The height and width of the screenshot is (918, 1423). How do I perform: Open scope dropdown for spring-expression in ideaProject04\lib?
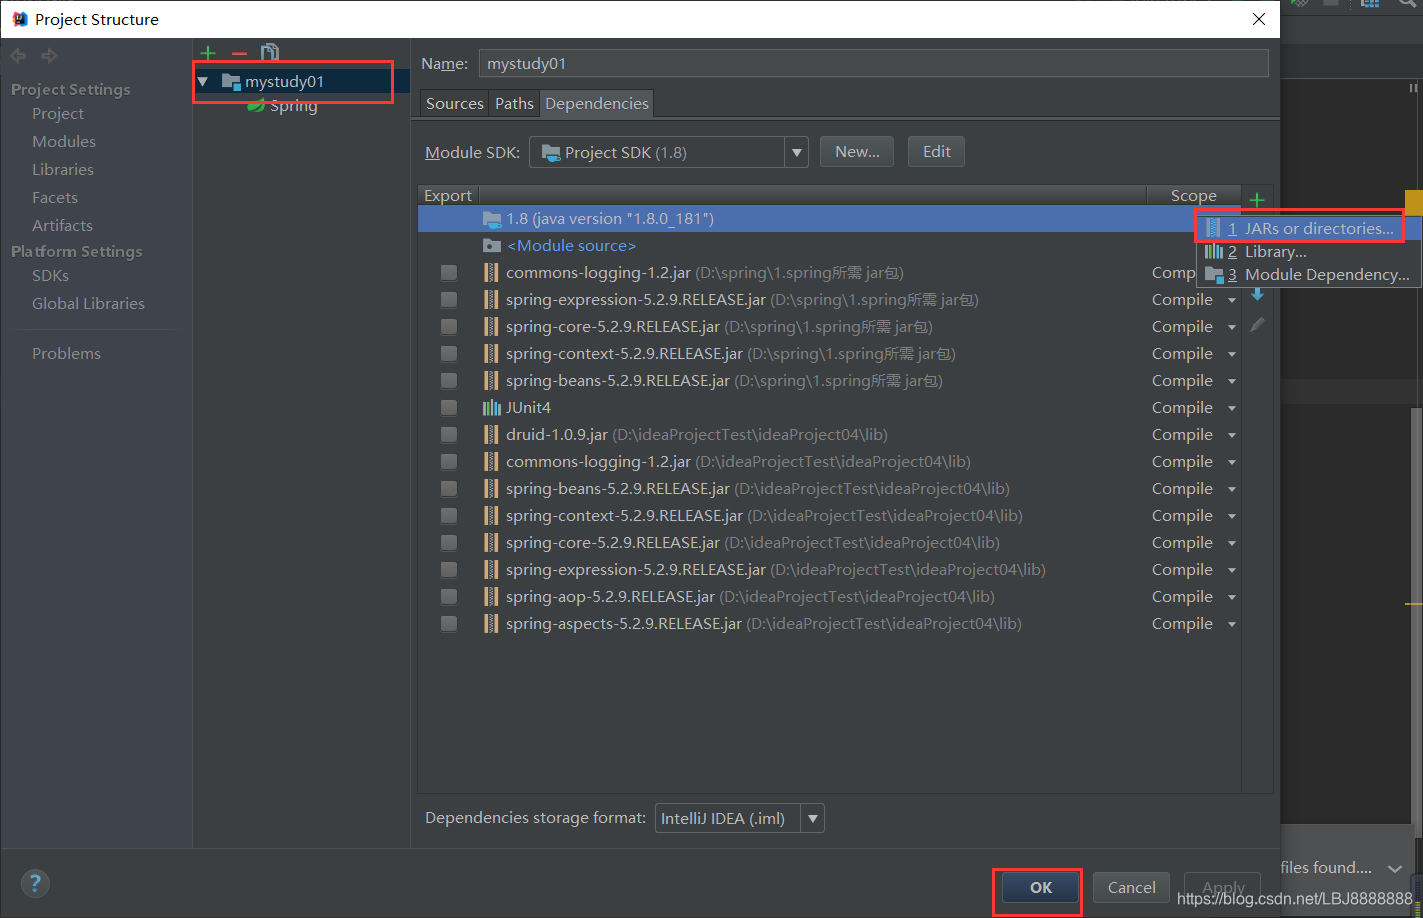click(1232, 570)
